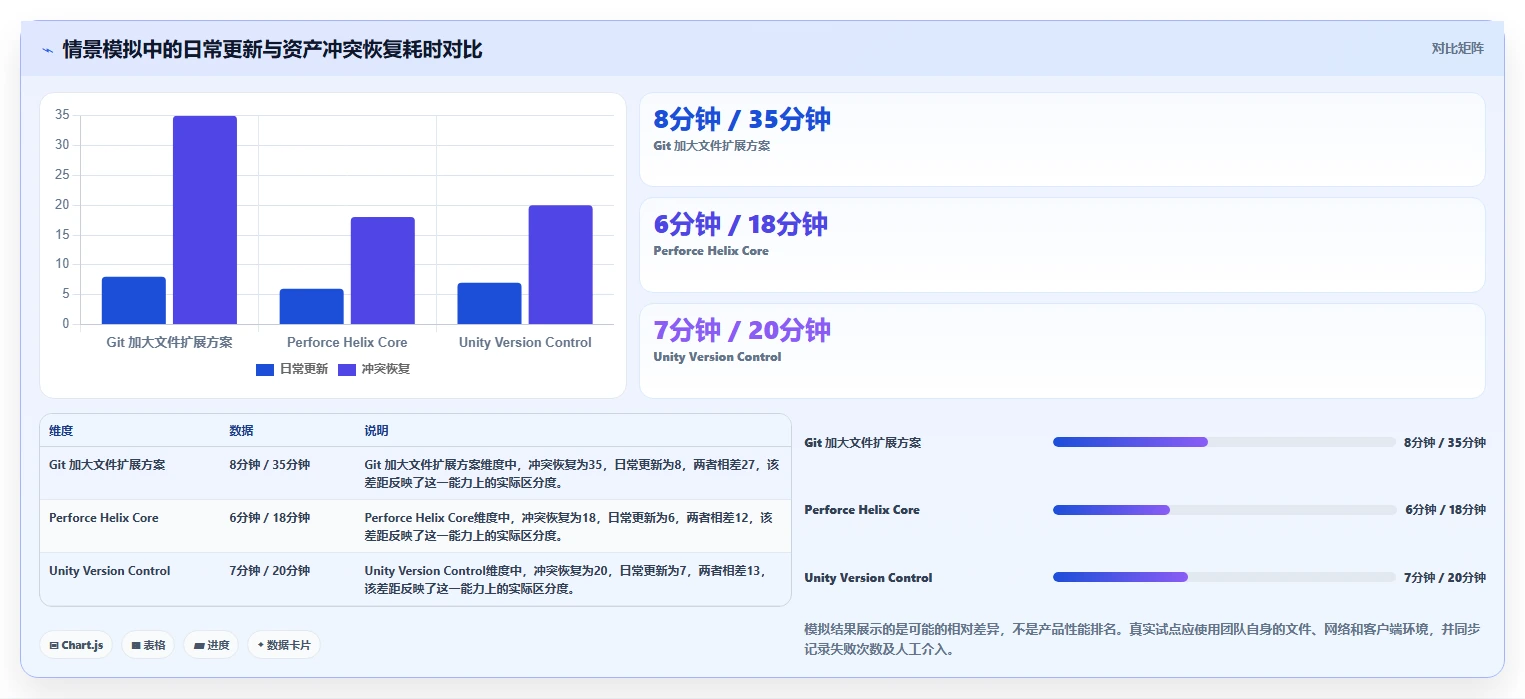Click the chart x-axis label Git 加大文件扩展方案
Screen dimensions: 1525x699
tap(169, 342)
